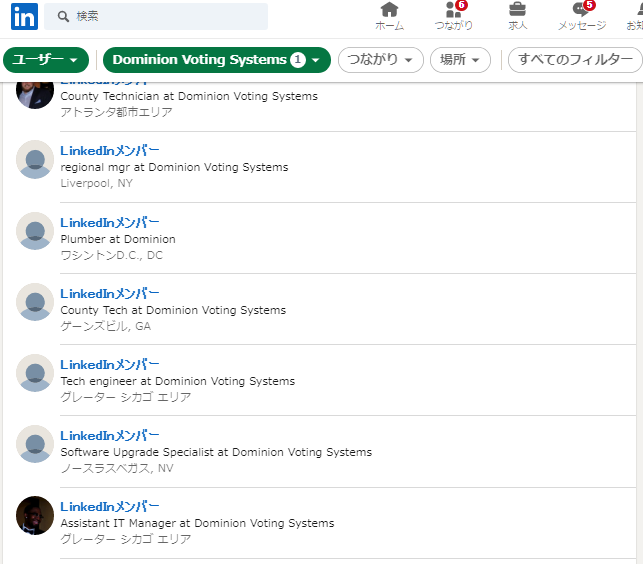Open member link above regional mgr
This screenshot has height=564, width=643.
[109, 151]
